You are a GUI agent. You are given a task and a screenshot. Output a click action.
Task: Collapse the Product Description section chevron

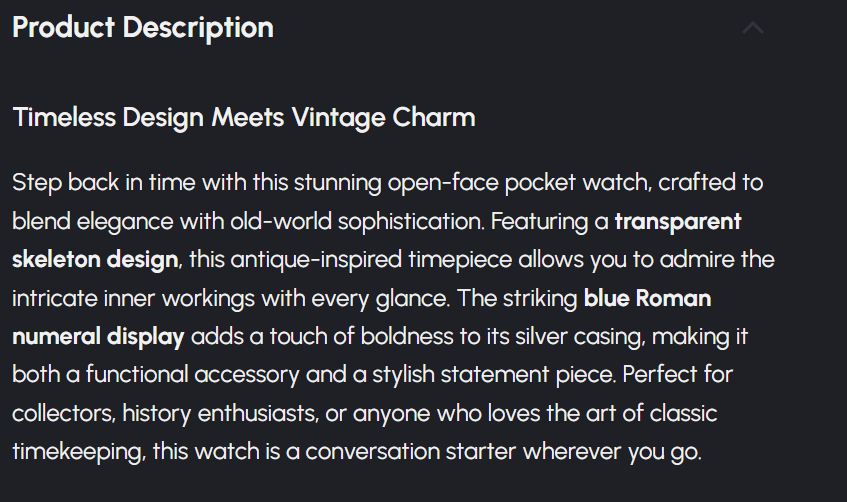[752, 28]
